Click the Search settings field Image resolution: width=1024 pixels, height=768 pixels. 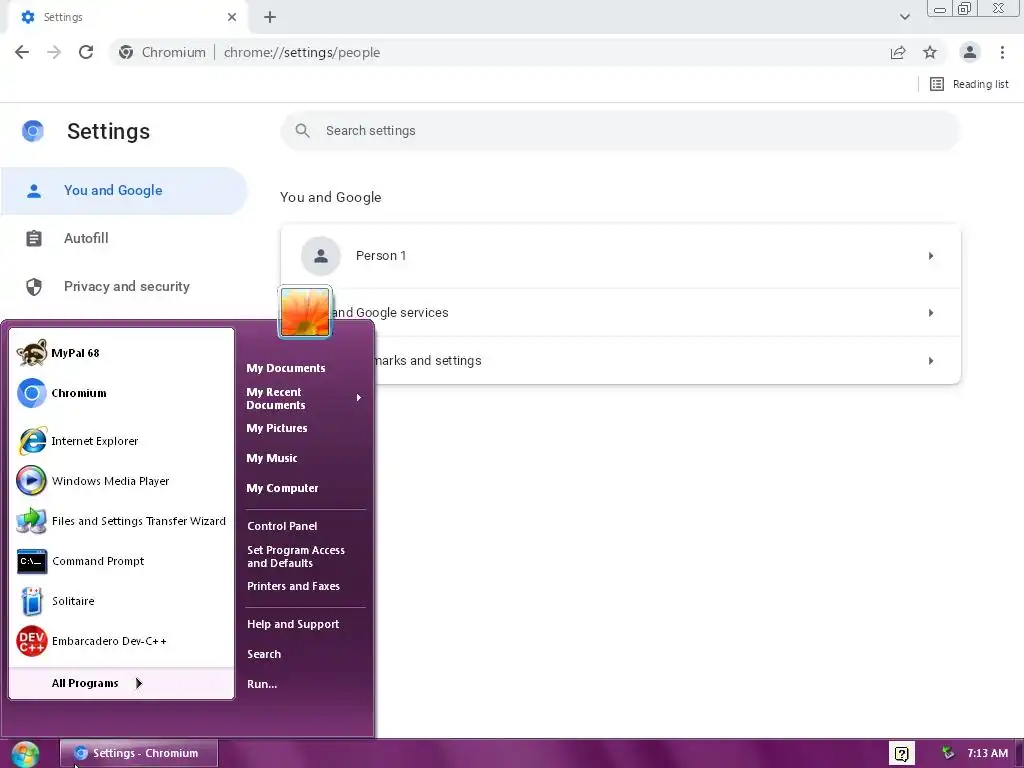coord(620,131)
